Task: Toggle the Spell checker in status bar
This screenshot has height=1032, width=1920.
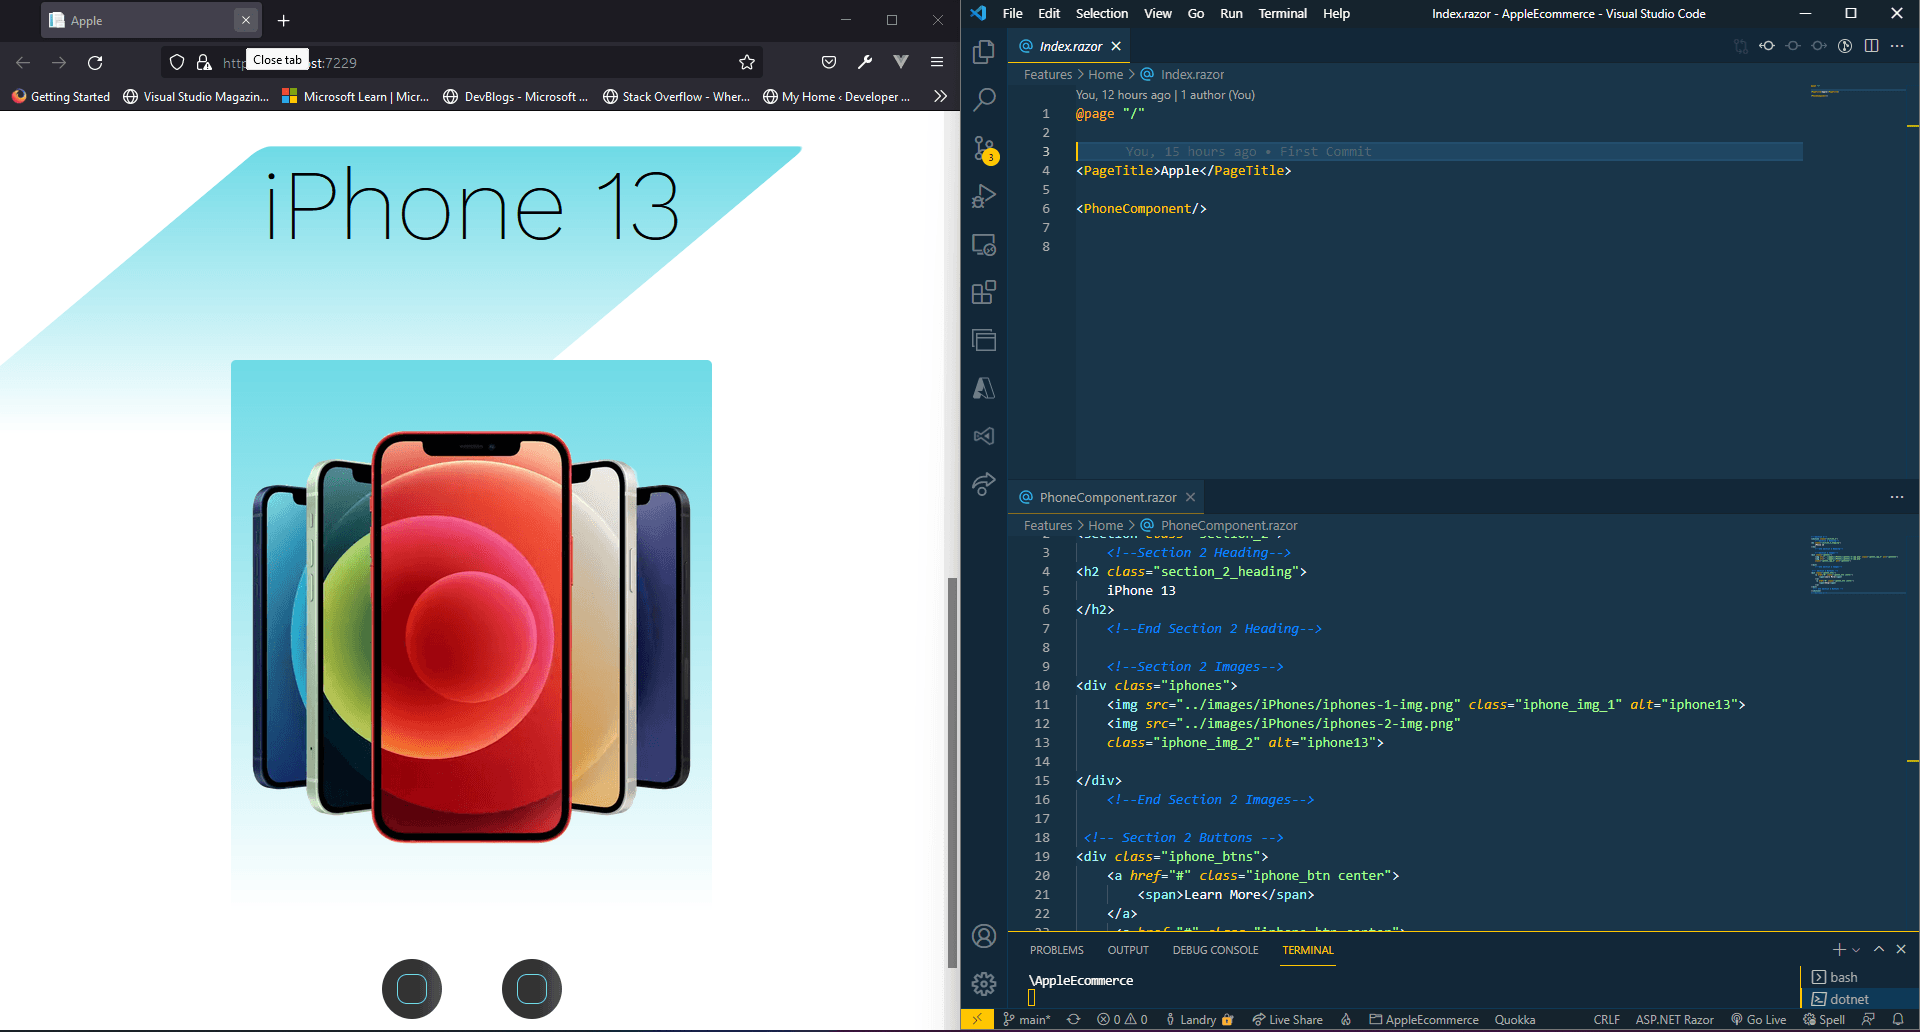Action: 1824,1020
